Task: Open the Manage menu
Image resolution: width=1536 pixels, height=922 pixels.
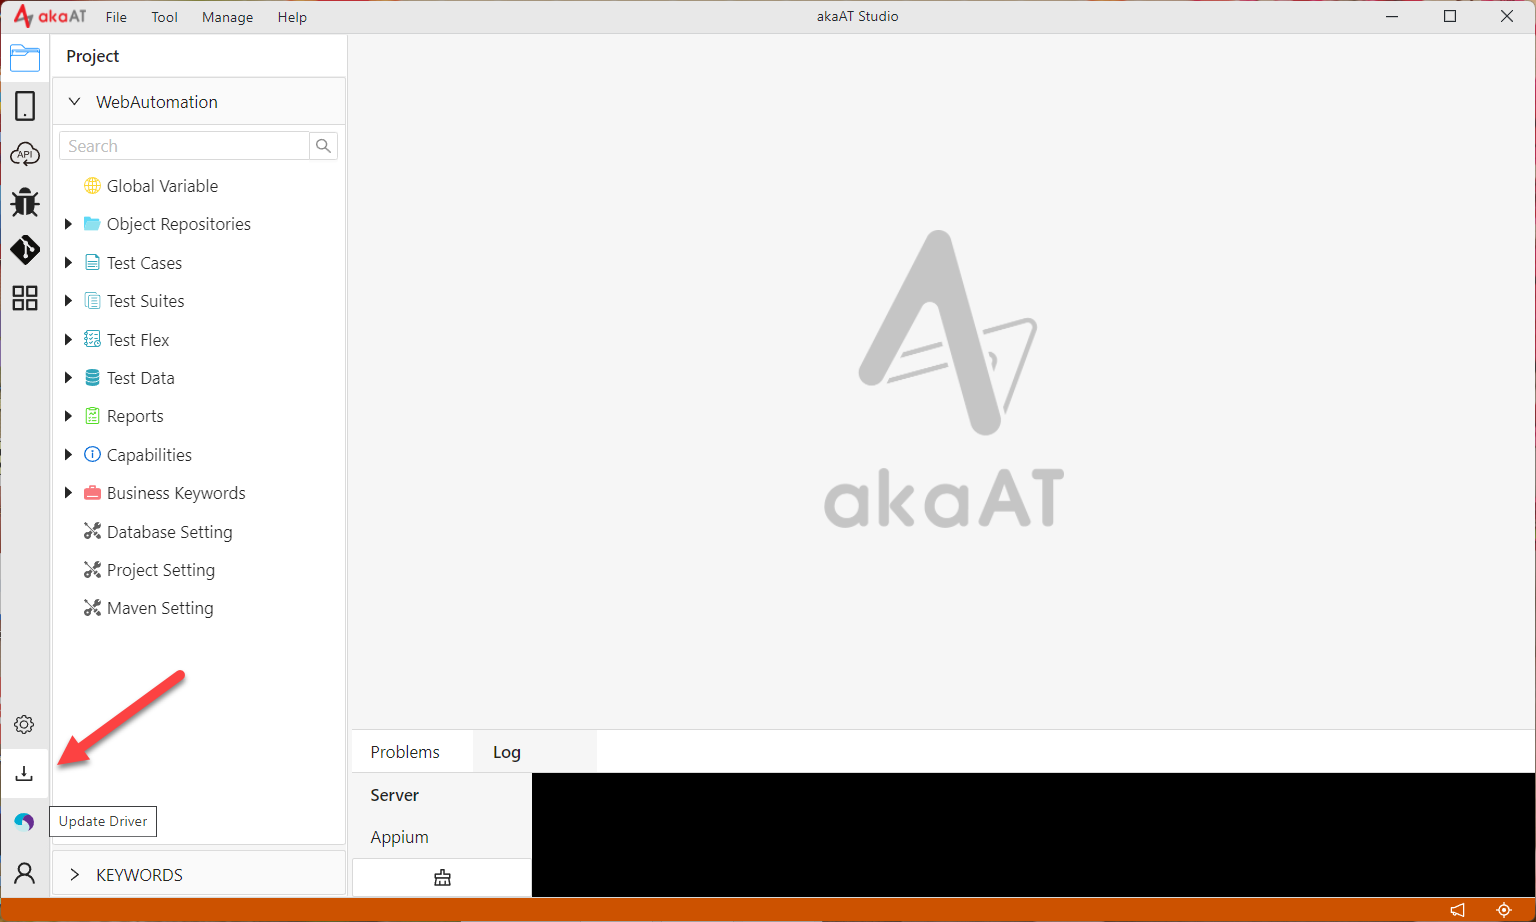Action: tap(227, 17)
